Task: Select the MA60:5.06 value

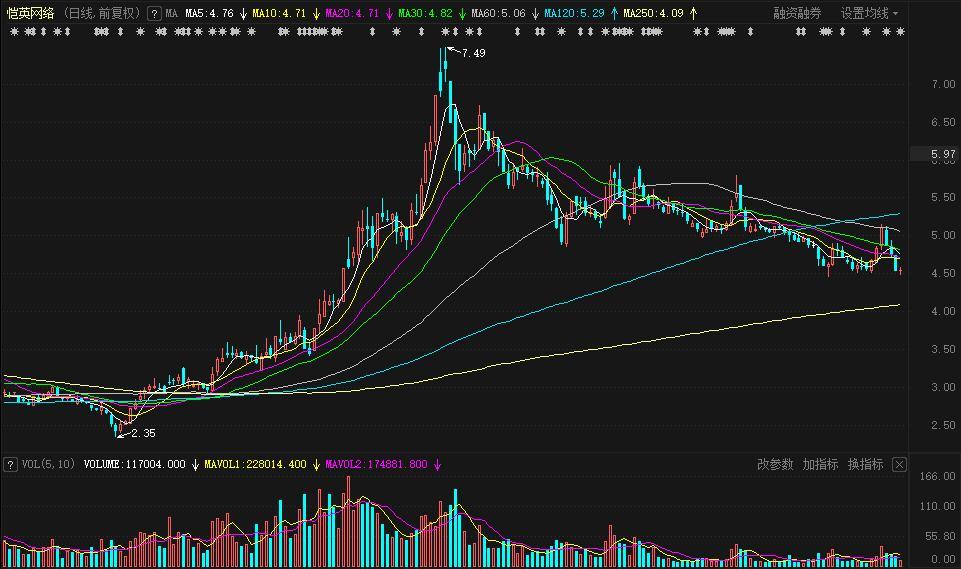Action: click(x=498, y=13)
